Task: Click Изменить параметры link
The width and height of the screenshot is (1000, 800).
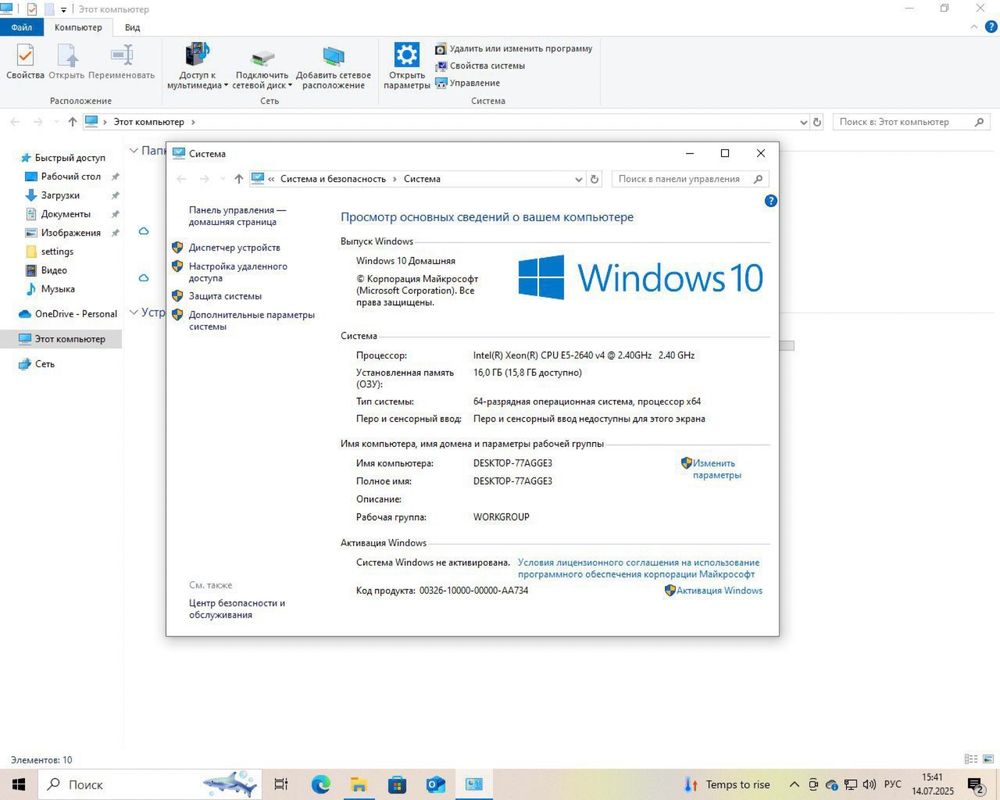Action: [716, 469]
